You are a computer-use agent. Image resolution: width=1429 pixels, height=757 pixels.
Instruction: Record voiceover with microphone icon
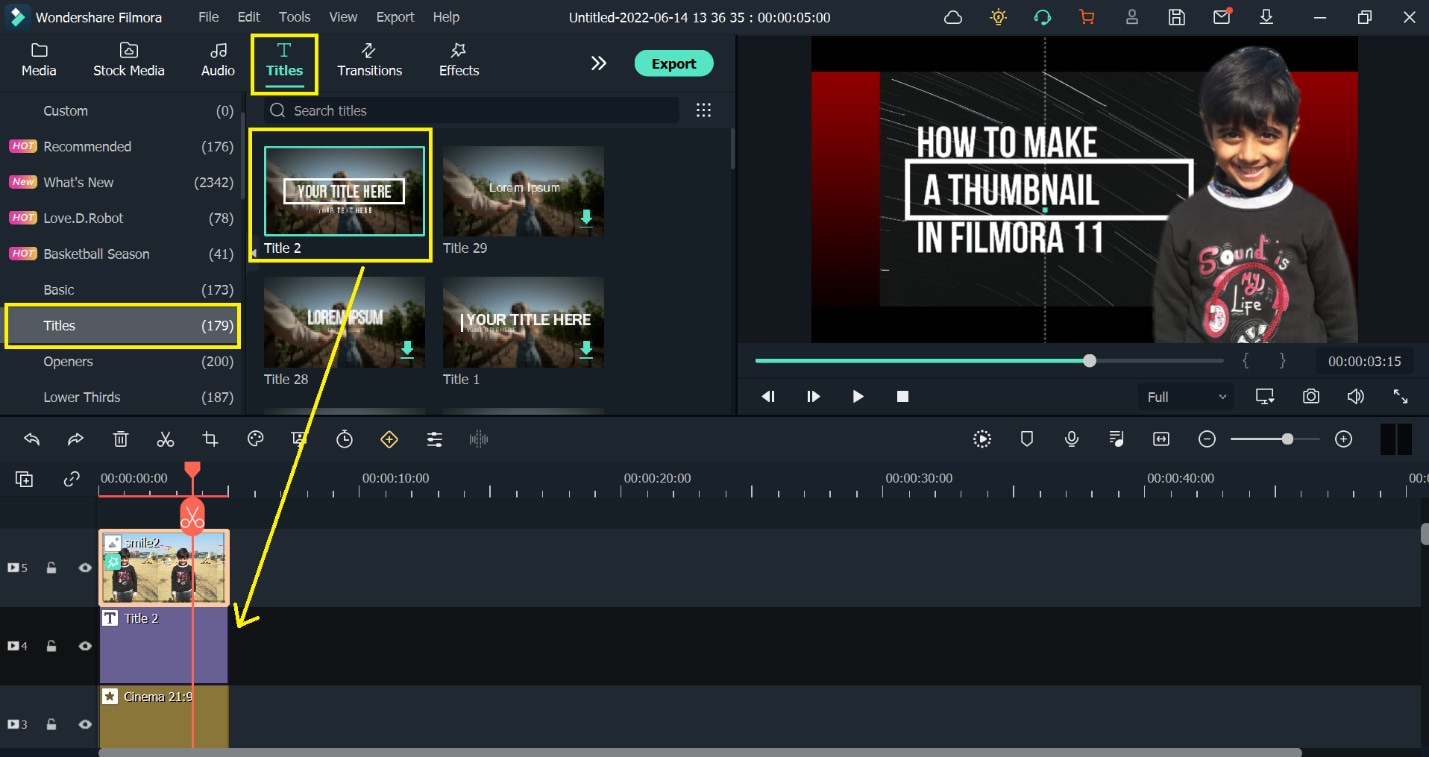click(x=1072, y=439)
